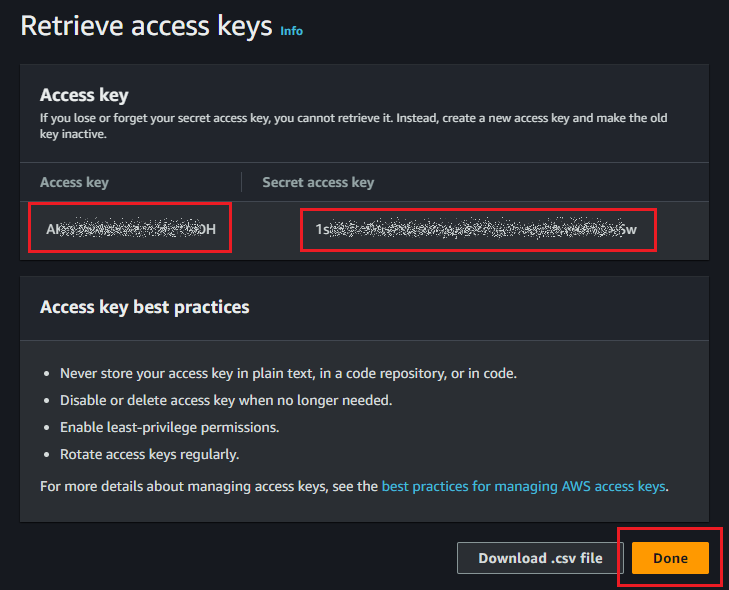The image size is (729, 590).
Task: Click the Access key column header
Action: [x=74, y=182]
